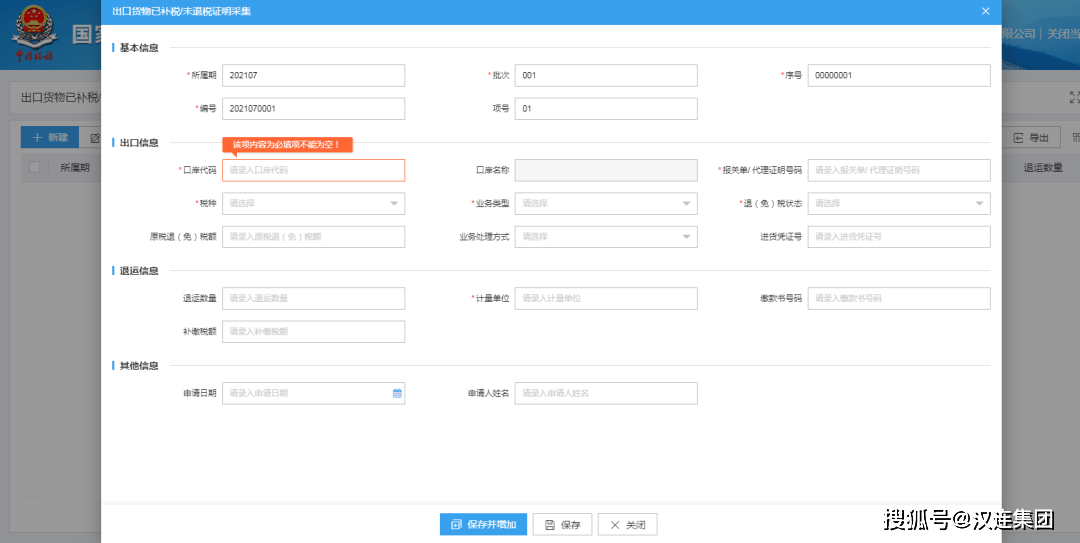This screenshot has height=543, width=1080.
Task: Focus the 申请人姓名 input field
Action: click(606, 393)
